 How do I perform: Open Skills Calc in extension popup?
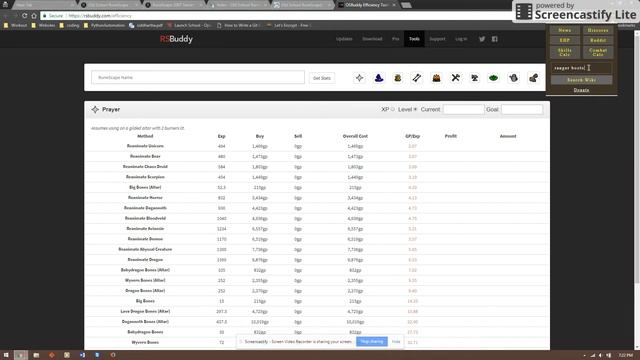click(565, 52)
